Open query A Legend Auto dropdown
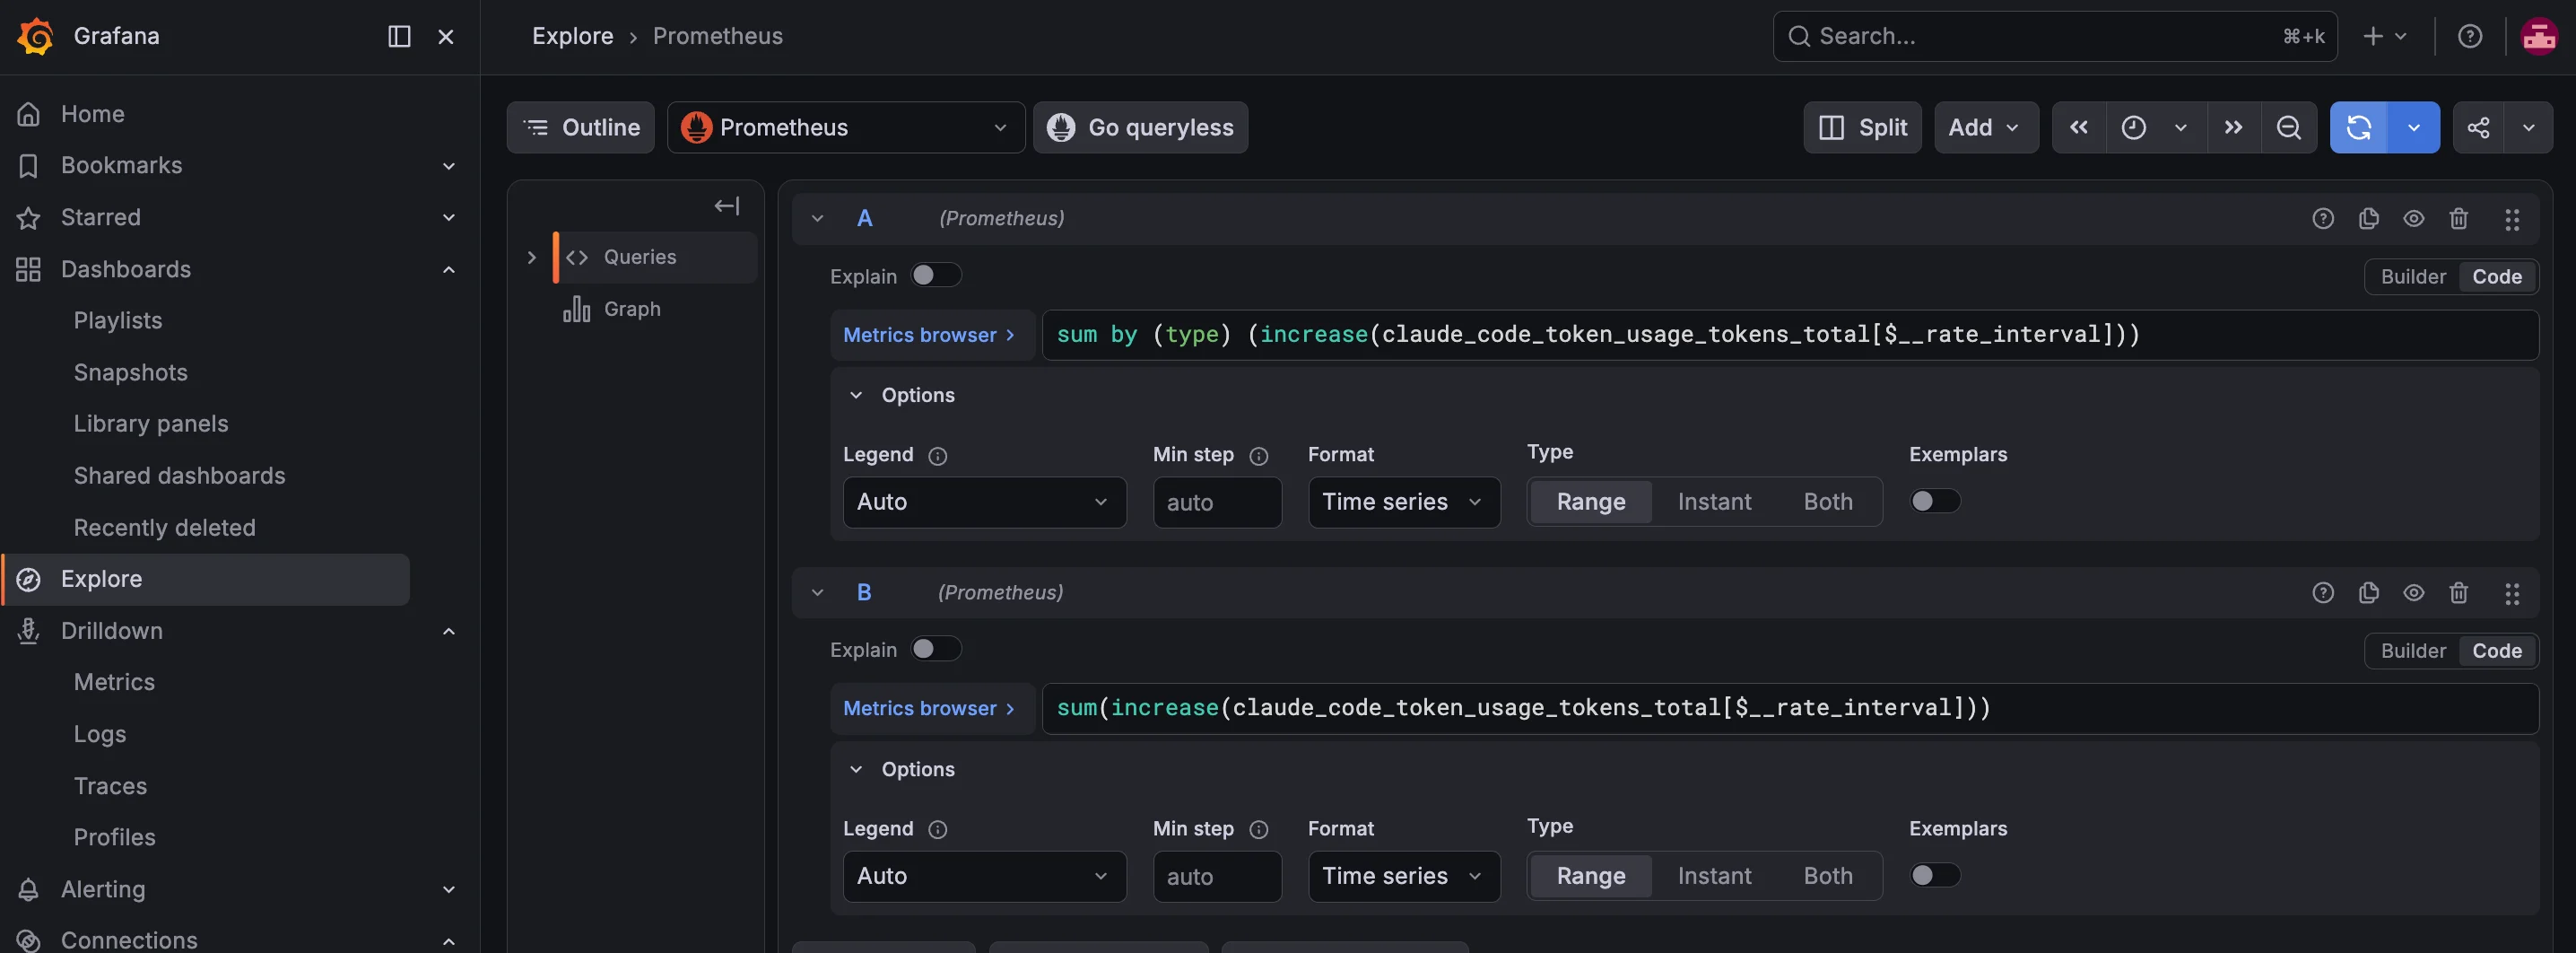The width and height of the screenshot is (2576, 953). [x=984, y=501]
